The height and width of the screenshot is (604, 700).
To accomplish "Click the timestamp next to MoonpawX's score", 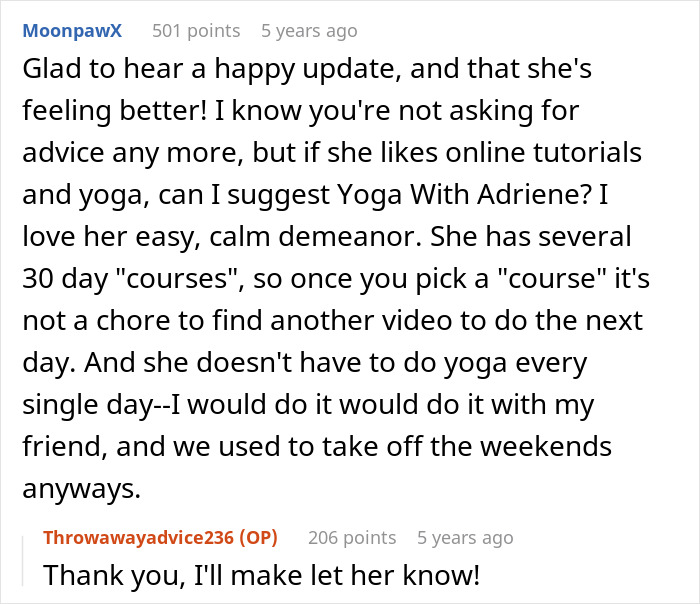I will point(309,30).
